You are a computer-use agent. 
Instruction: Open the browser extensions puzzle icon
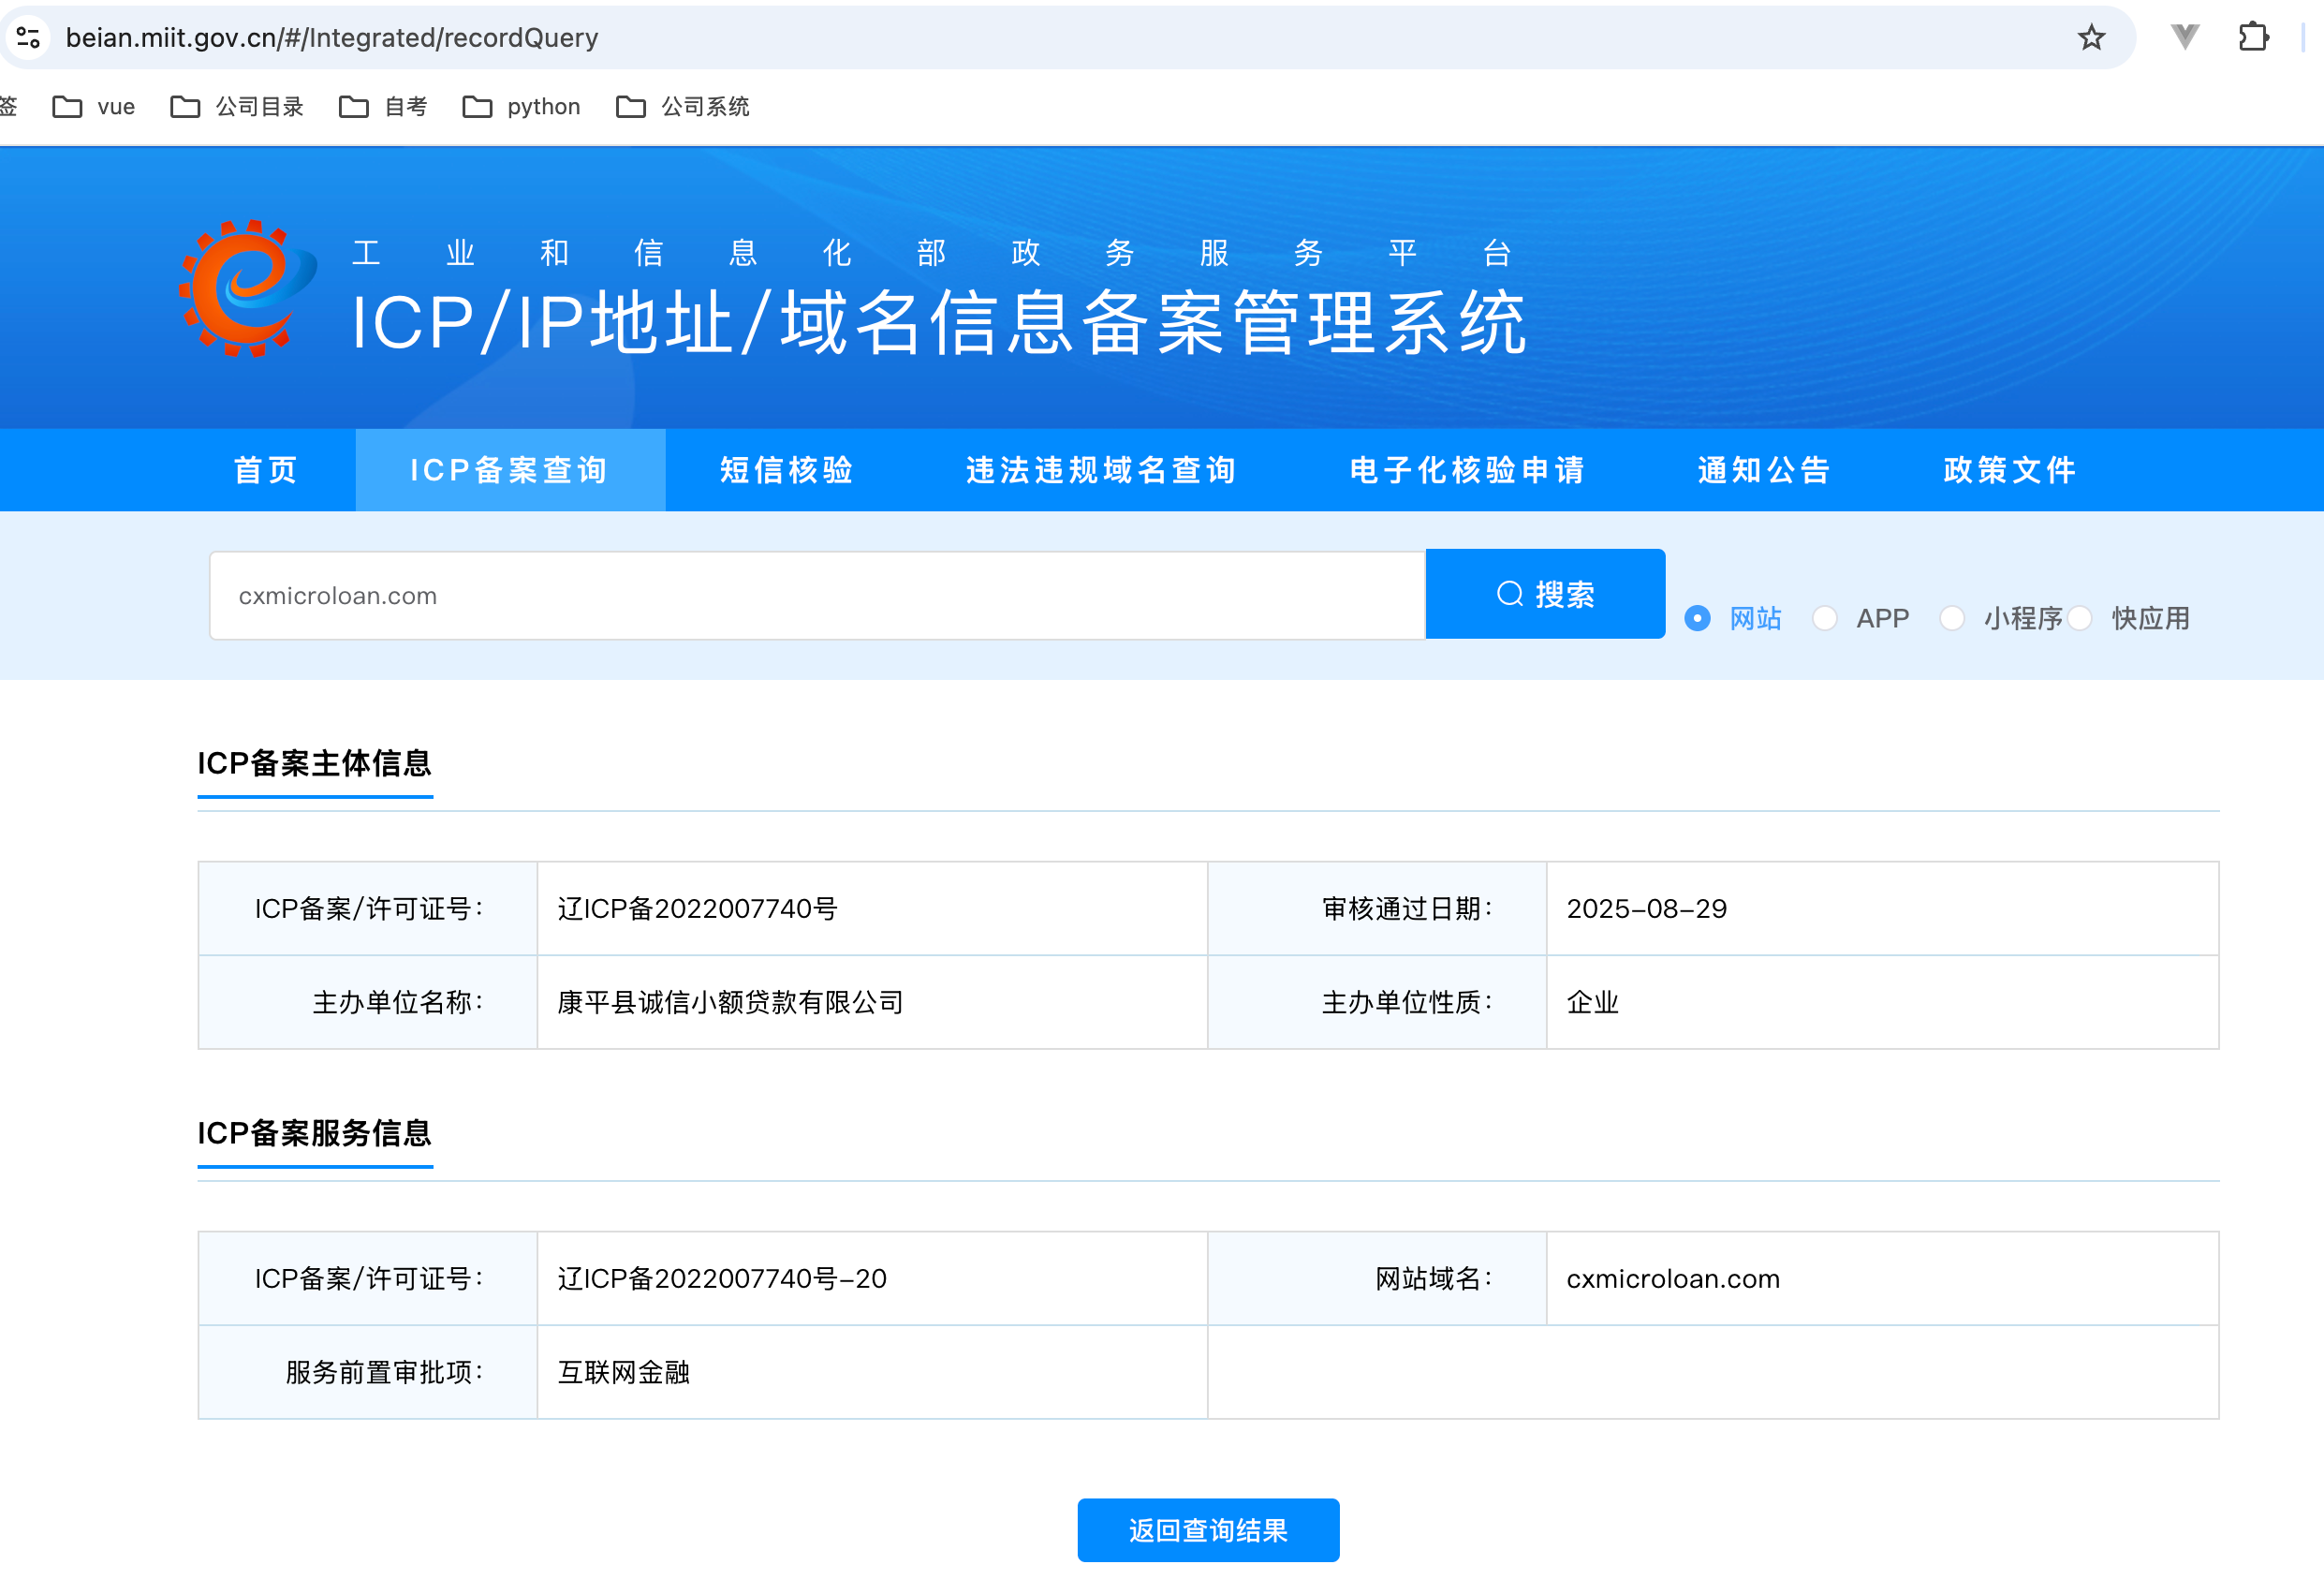(2252, 38)
